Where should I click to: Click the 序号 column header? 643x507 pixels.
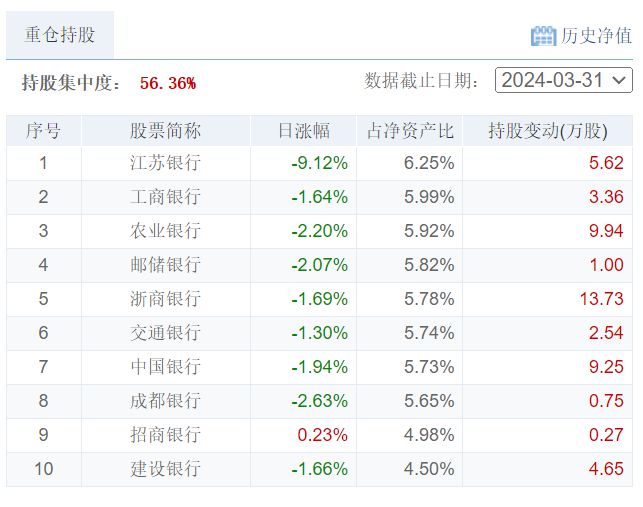[x=43, y=131]
